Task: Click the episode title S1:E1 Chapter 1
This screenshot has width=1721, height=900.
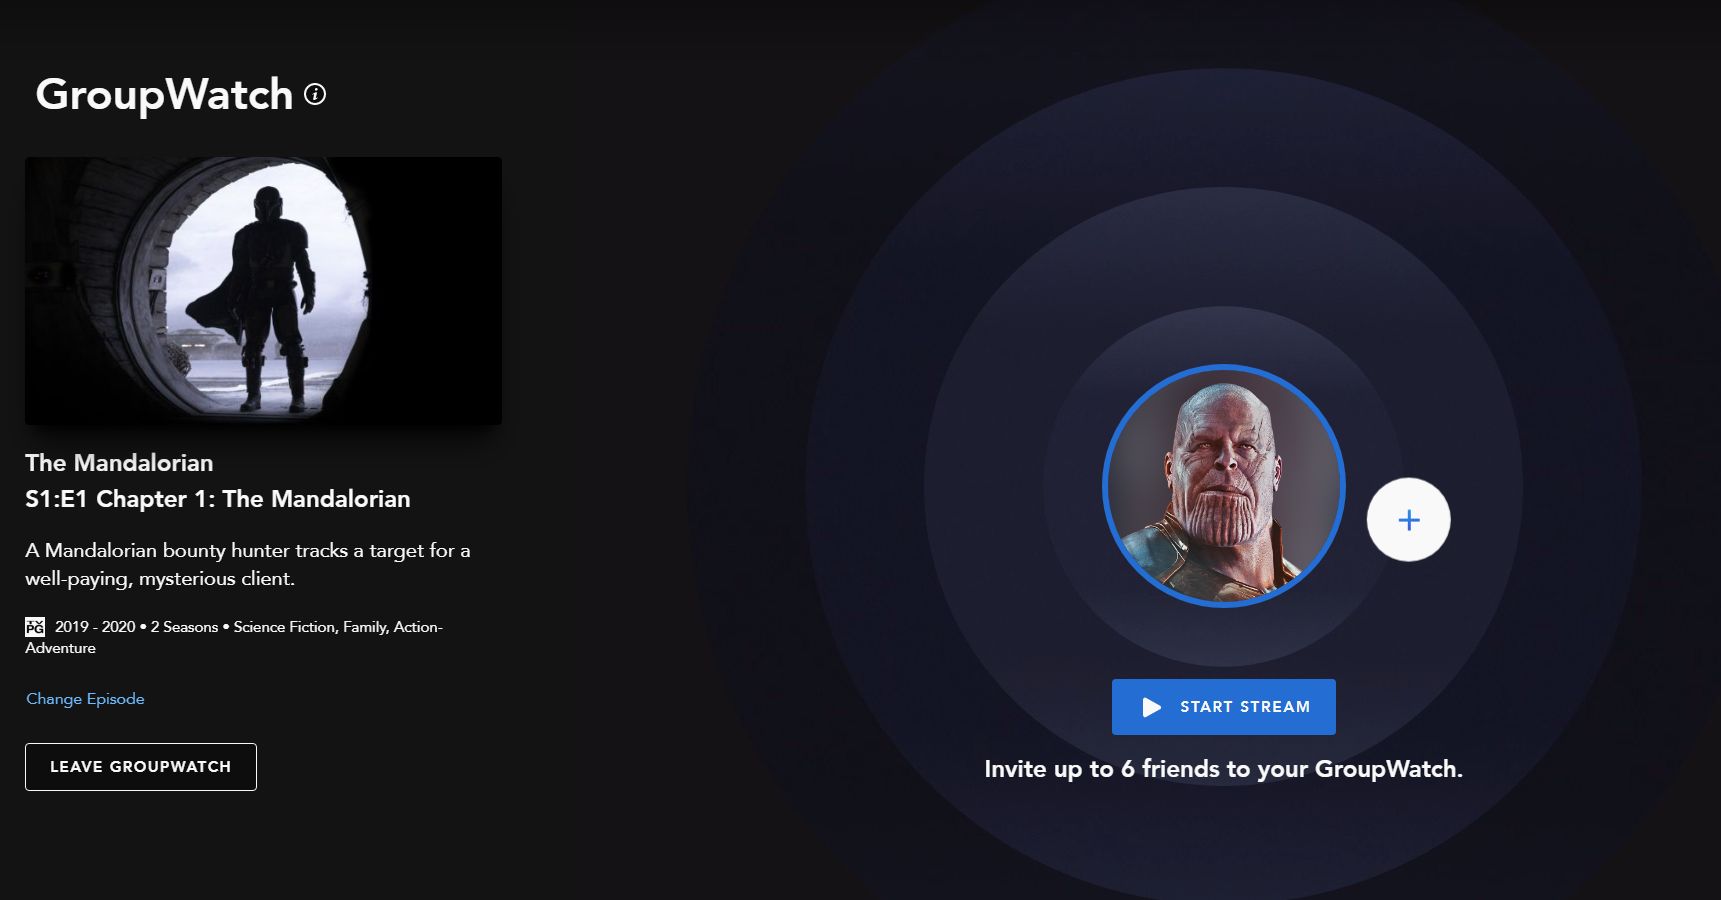Action: coord(218,499)
